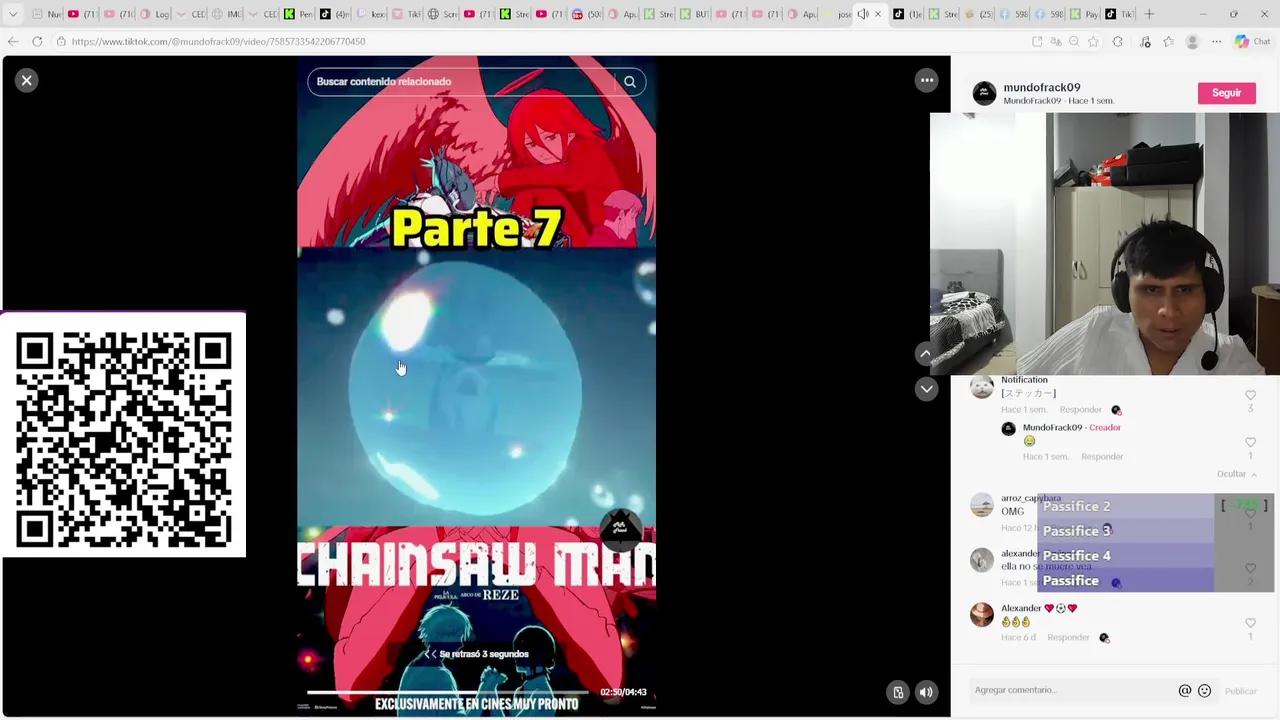
Task: Click the browser profile avatar icon
Action: tap(1192, 41)
